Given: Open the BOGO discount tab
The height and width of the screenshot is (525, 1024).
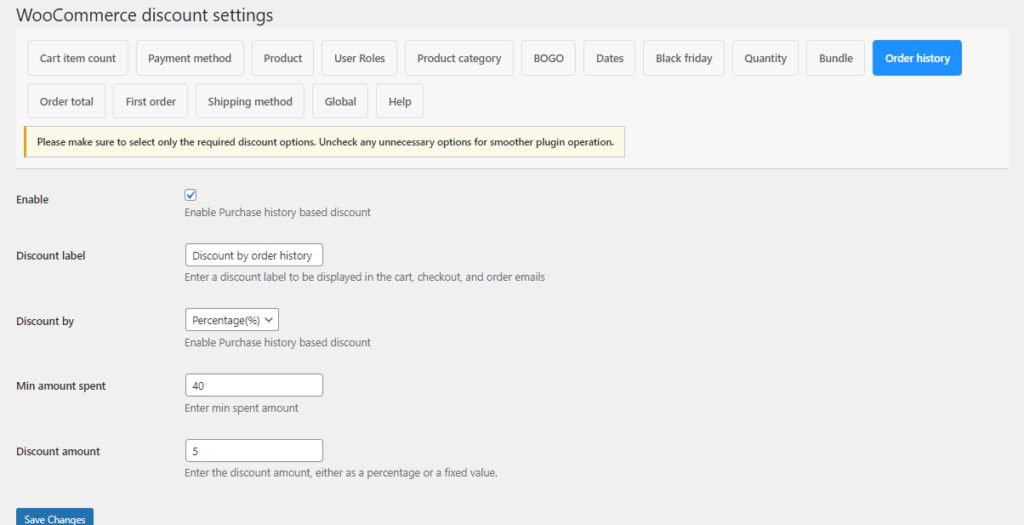Looking at the screenshot, I should pos(549,58).
